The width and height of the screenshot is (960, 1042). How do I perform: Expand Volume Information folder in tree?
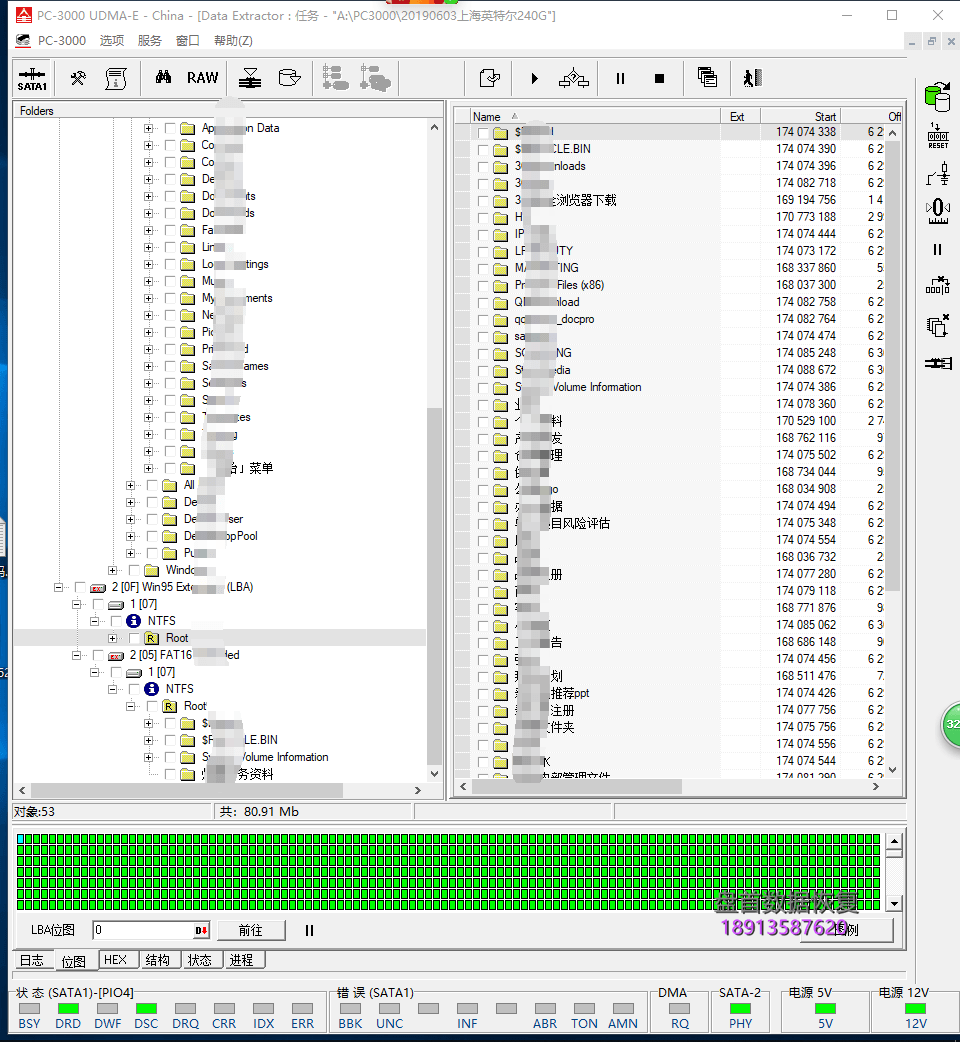149,758
